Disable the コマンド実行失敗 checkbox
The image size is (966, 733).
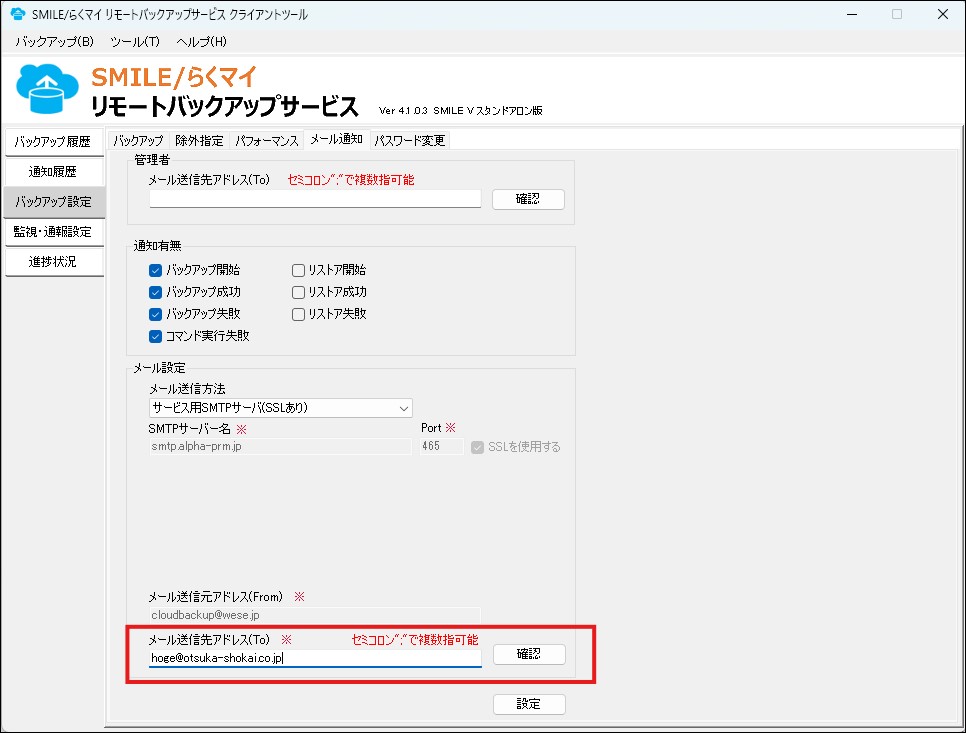[155, 336]
